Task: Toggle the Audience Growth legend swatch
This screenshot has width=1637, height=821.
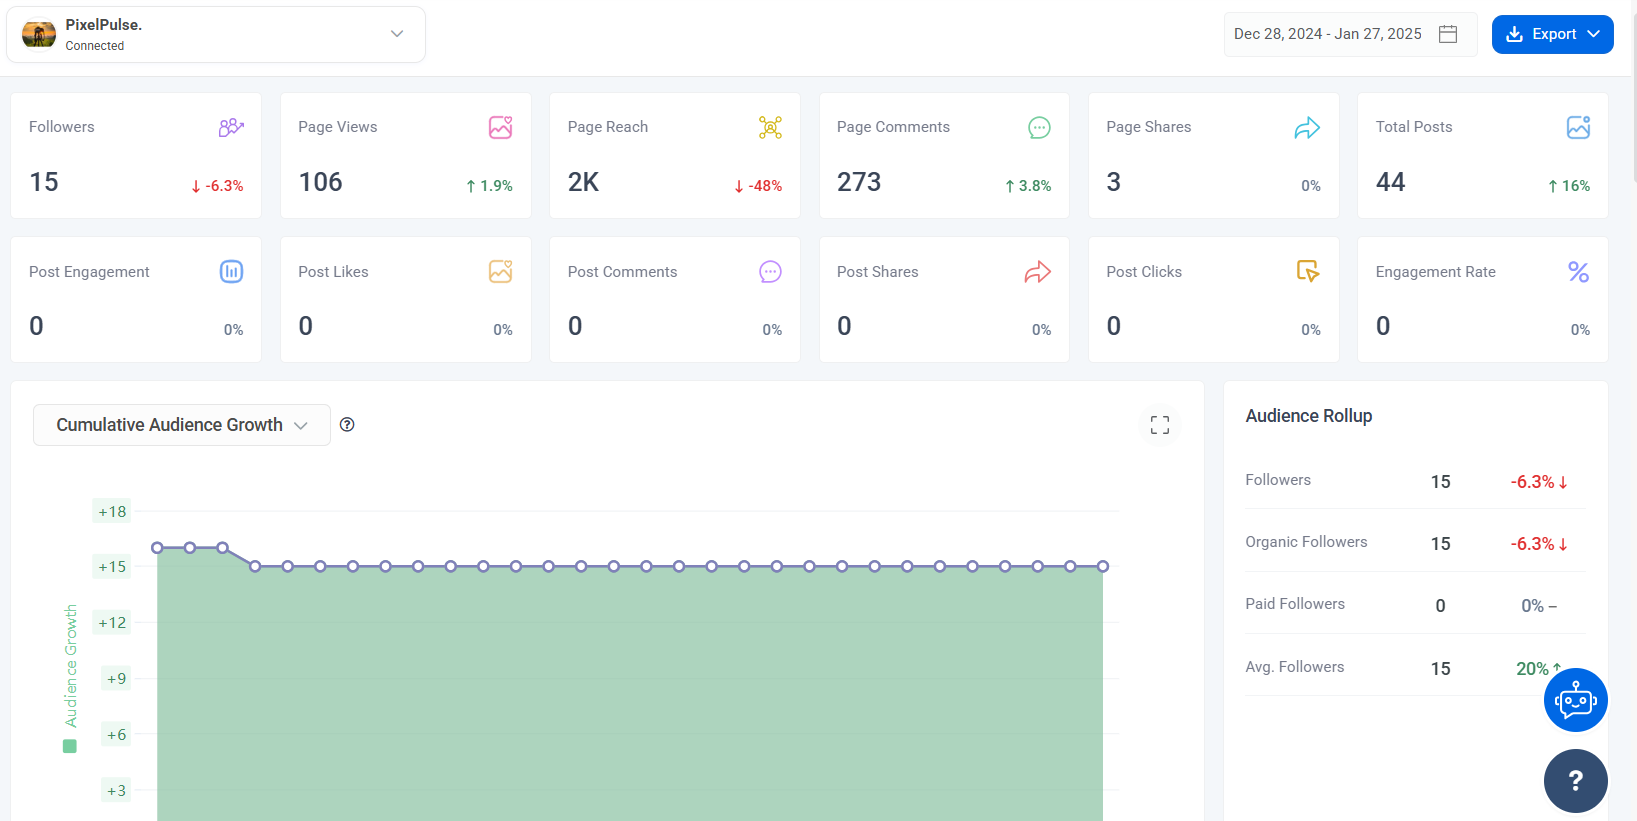Action: pos(70,746)
